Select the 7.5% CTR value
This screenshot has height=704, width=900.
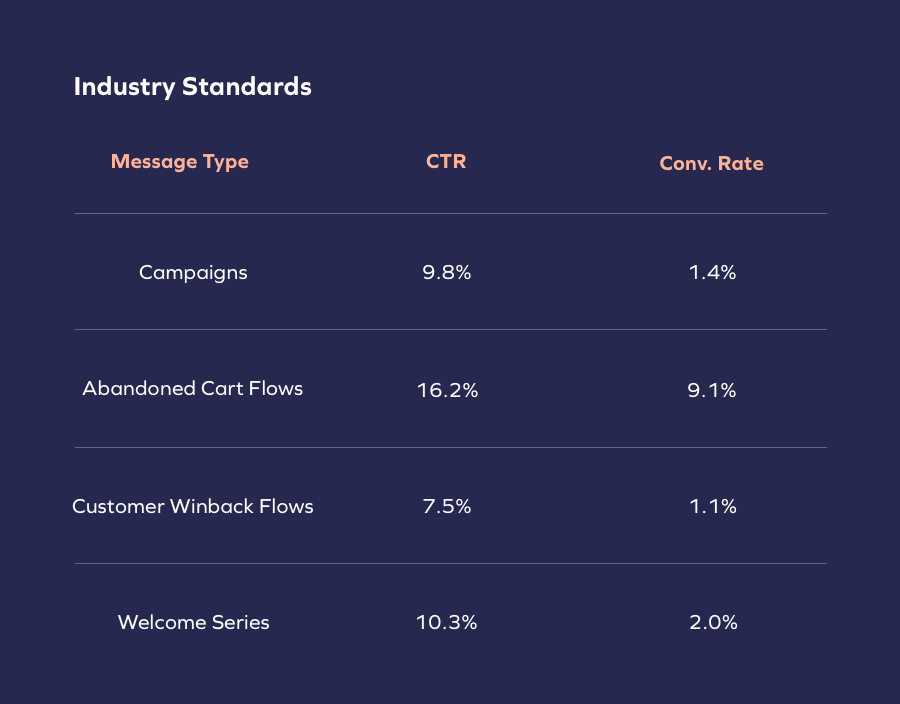pyautogui.click(x=446, y=507)
